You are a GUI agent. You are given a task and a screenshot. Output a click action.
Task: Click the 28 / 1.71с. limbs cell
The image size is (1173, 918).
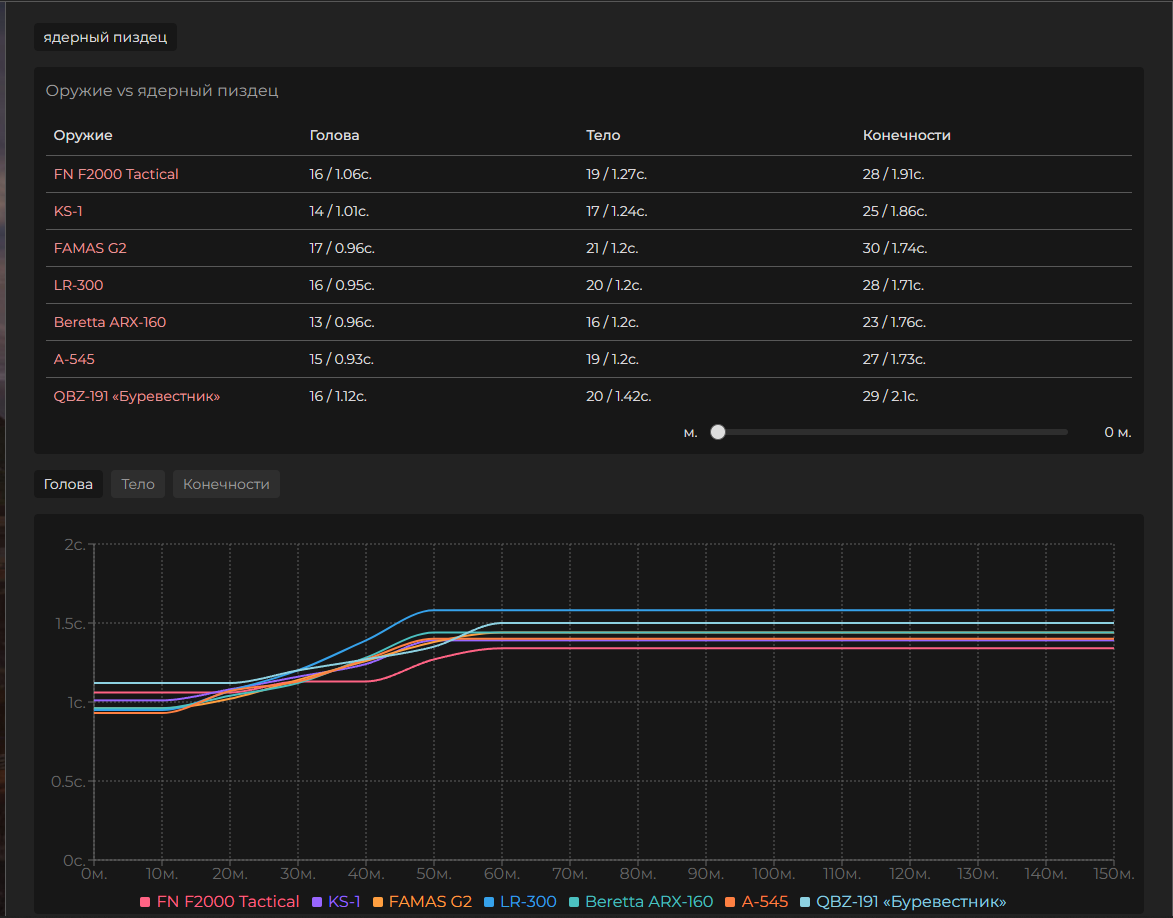893,285
